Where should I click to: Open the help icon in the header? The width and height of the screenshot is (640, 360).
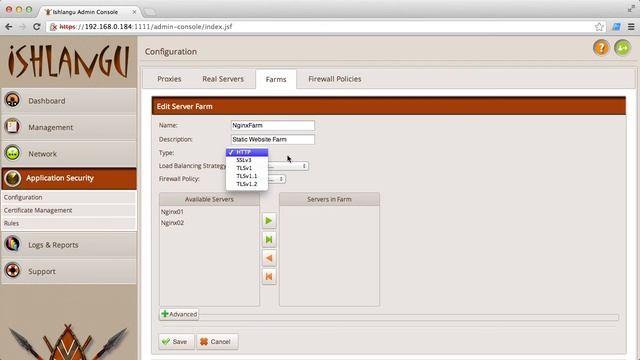601,48
